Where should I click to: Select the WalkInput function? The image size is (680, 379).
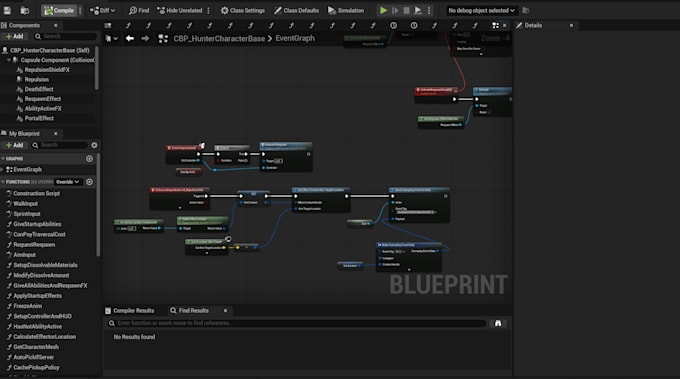pos(25,204)
